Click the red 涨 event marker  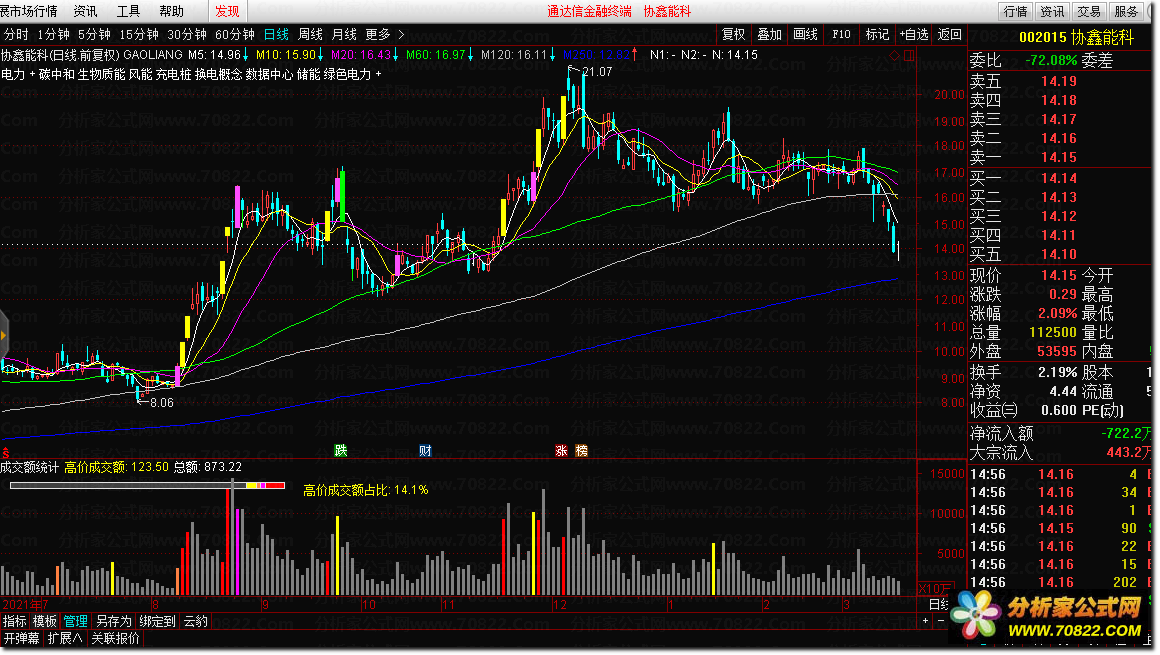[x=562, y=451]
